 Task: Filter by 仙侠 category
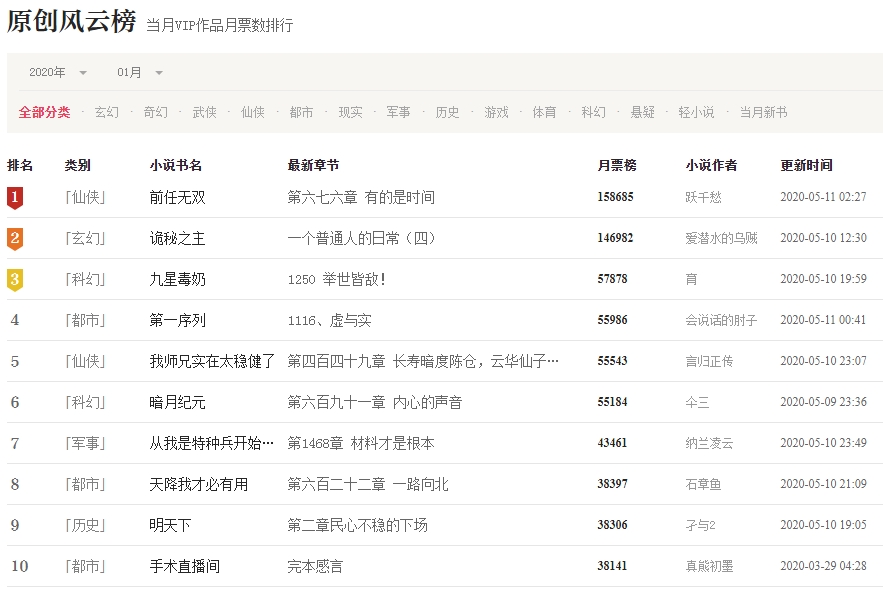(x=253, y=112)
